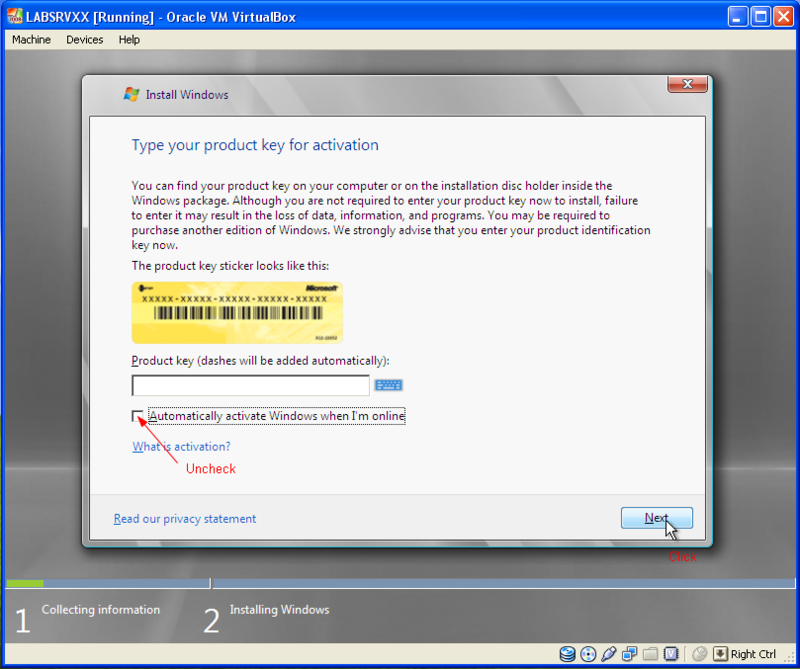Viewport: 800px width, 669px height.
Task: Click the Install Windows logo icon
Action: [x=131, y=94]
